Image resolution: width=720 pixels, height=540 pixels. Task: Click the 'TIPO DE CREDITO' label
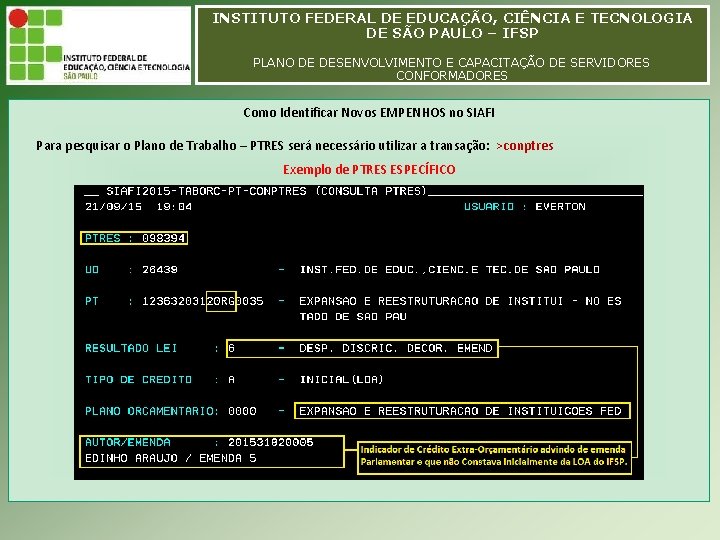tap(138, 380)
